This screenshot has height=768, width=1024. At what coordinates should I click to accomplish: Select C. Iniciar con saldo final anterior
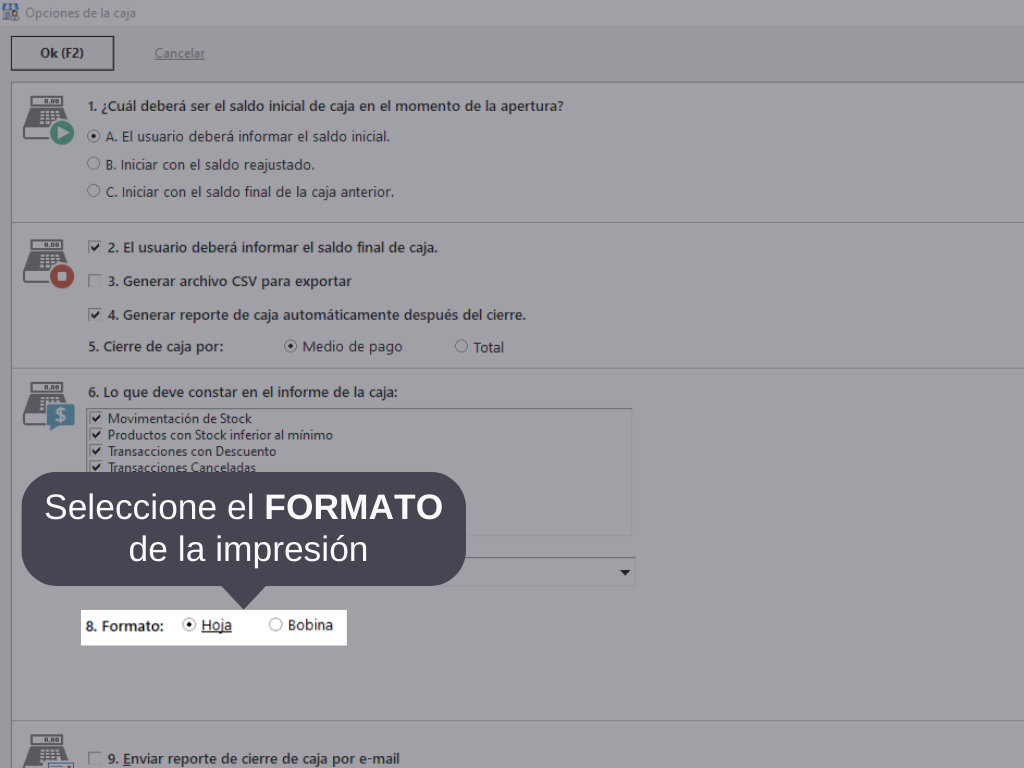coord(93,191)
